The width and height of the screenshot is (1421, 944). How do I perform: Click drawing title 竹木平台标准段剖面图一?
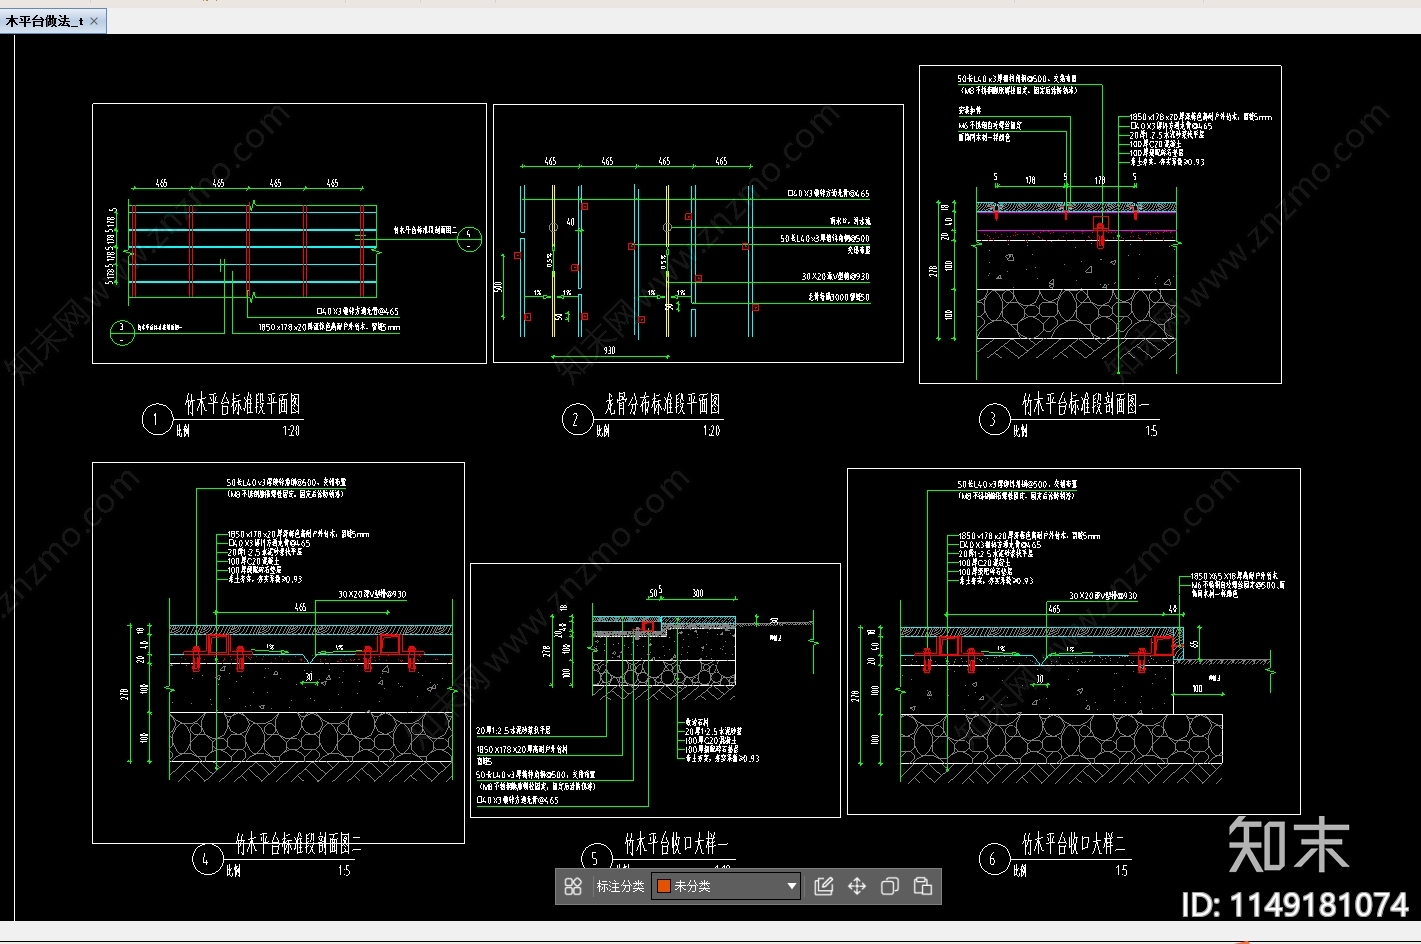click(x=1085, y=404)
